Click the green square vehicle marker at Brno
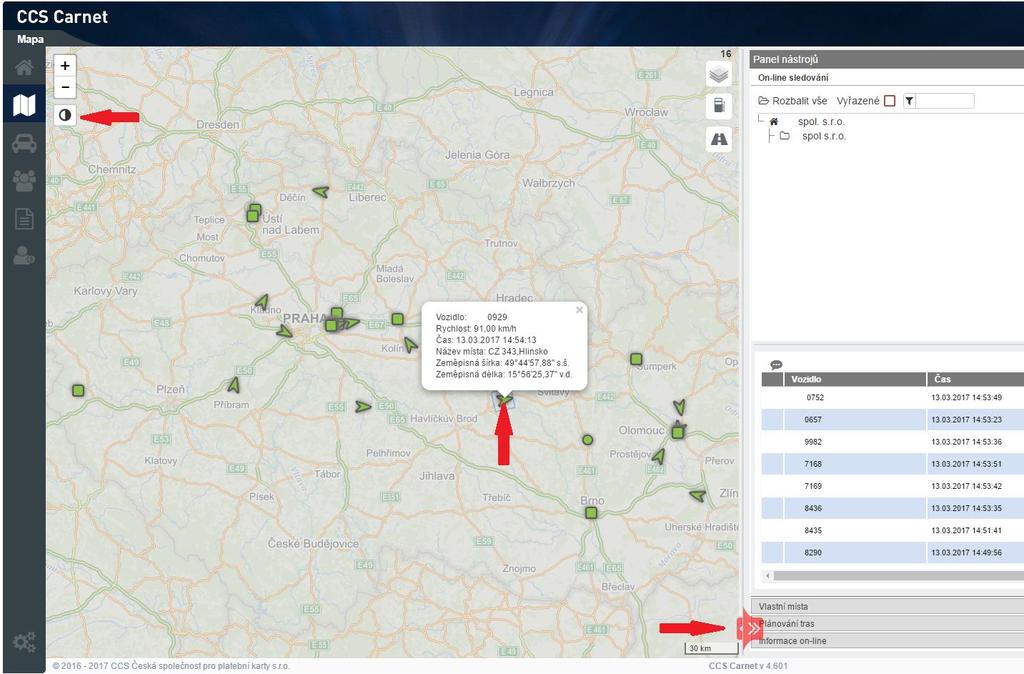Viewport: 1024px width, 674px height. 591,513
